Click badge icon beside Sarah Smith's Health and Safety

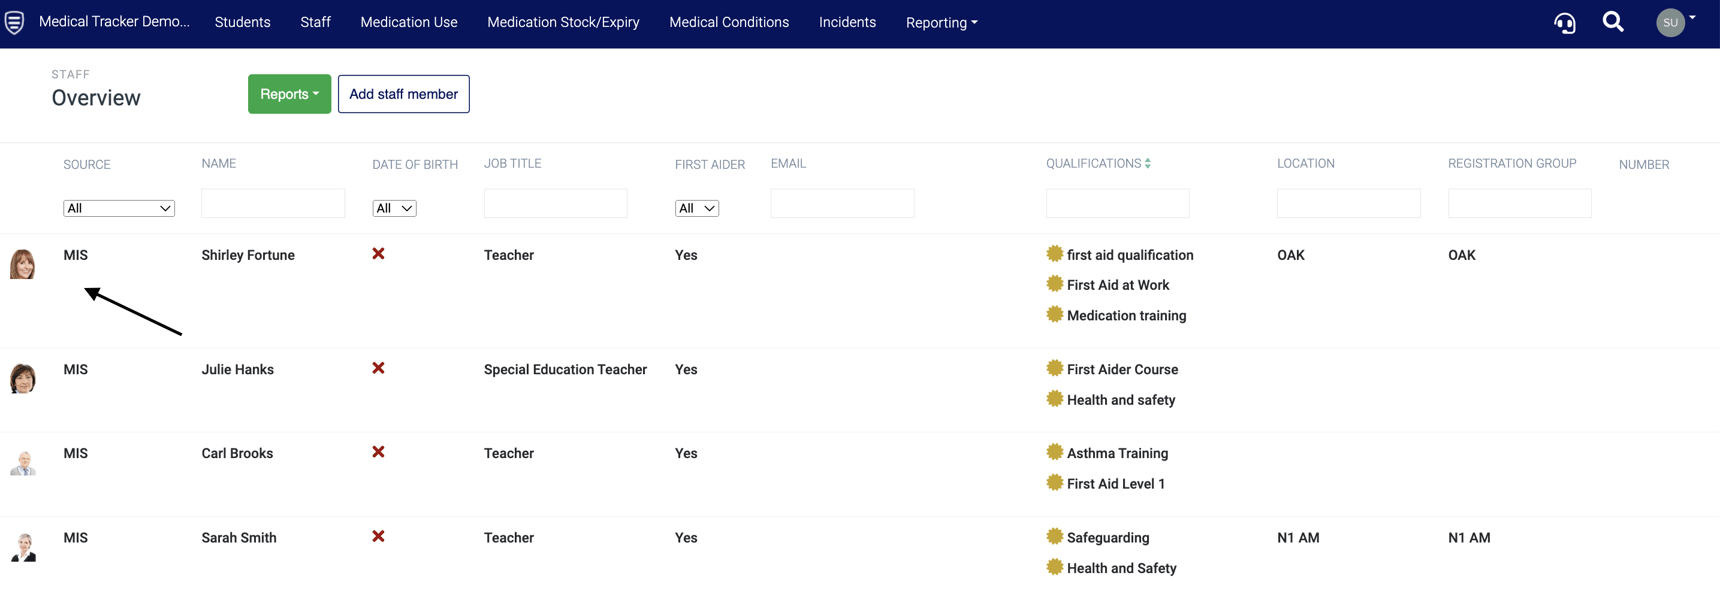coord(1054,566)
